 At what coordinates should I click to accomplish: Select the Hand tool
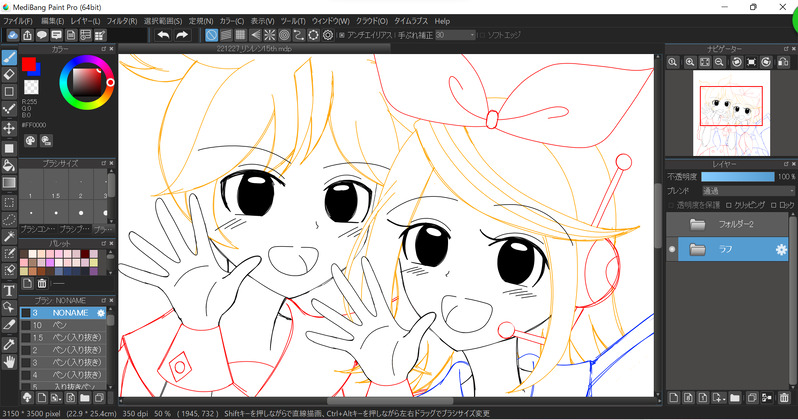pyautogui.click(x=9, y=362)
